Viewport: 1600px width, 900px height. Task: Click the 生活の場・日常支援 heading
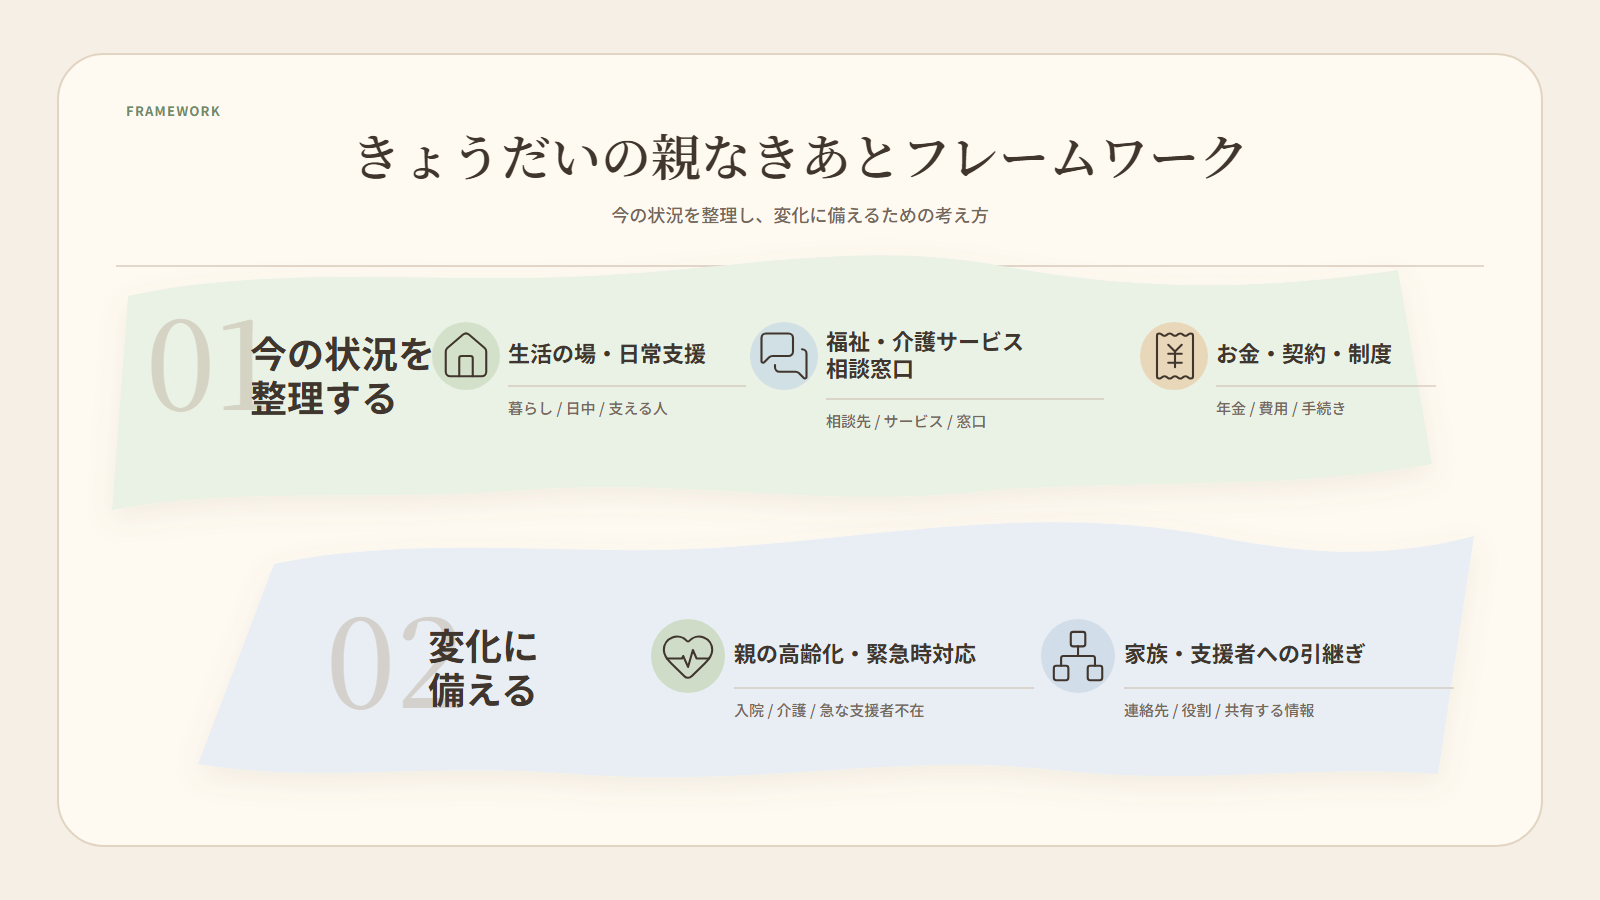[607, 354]
